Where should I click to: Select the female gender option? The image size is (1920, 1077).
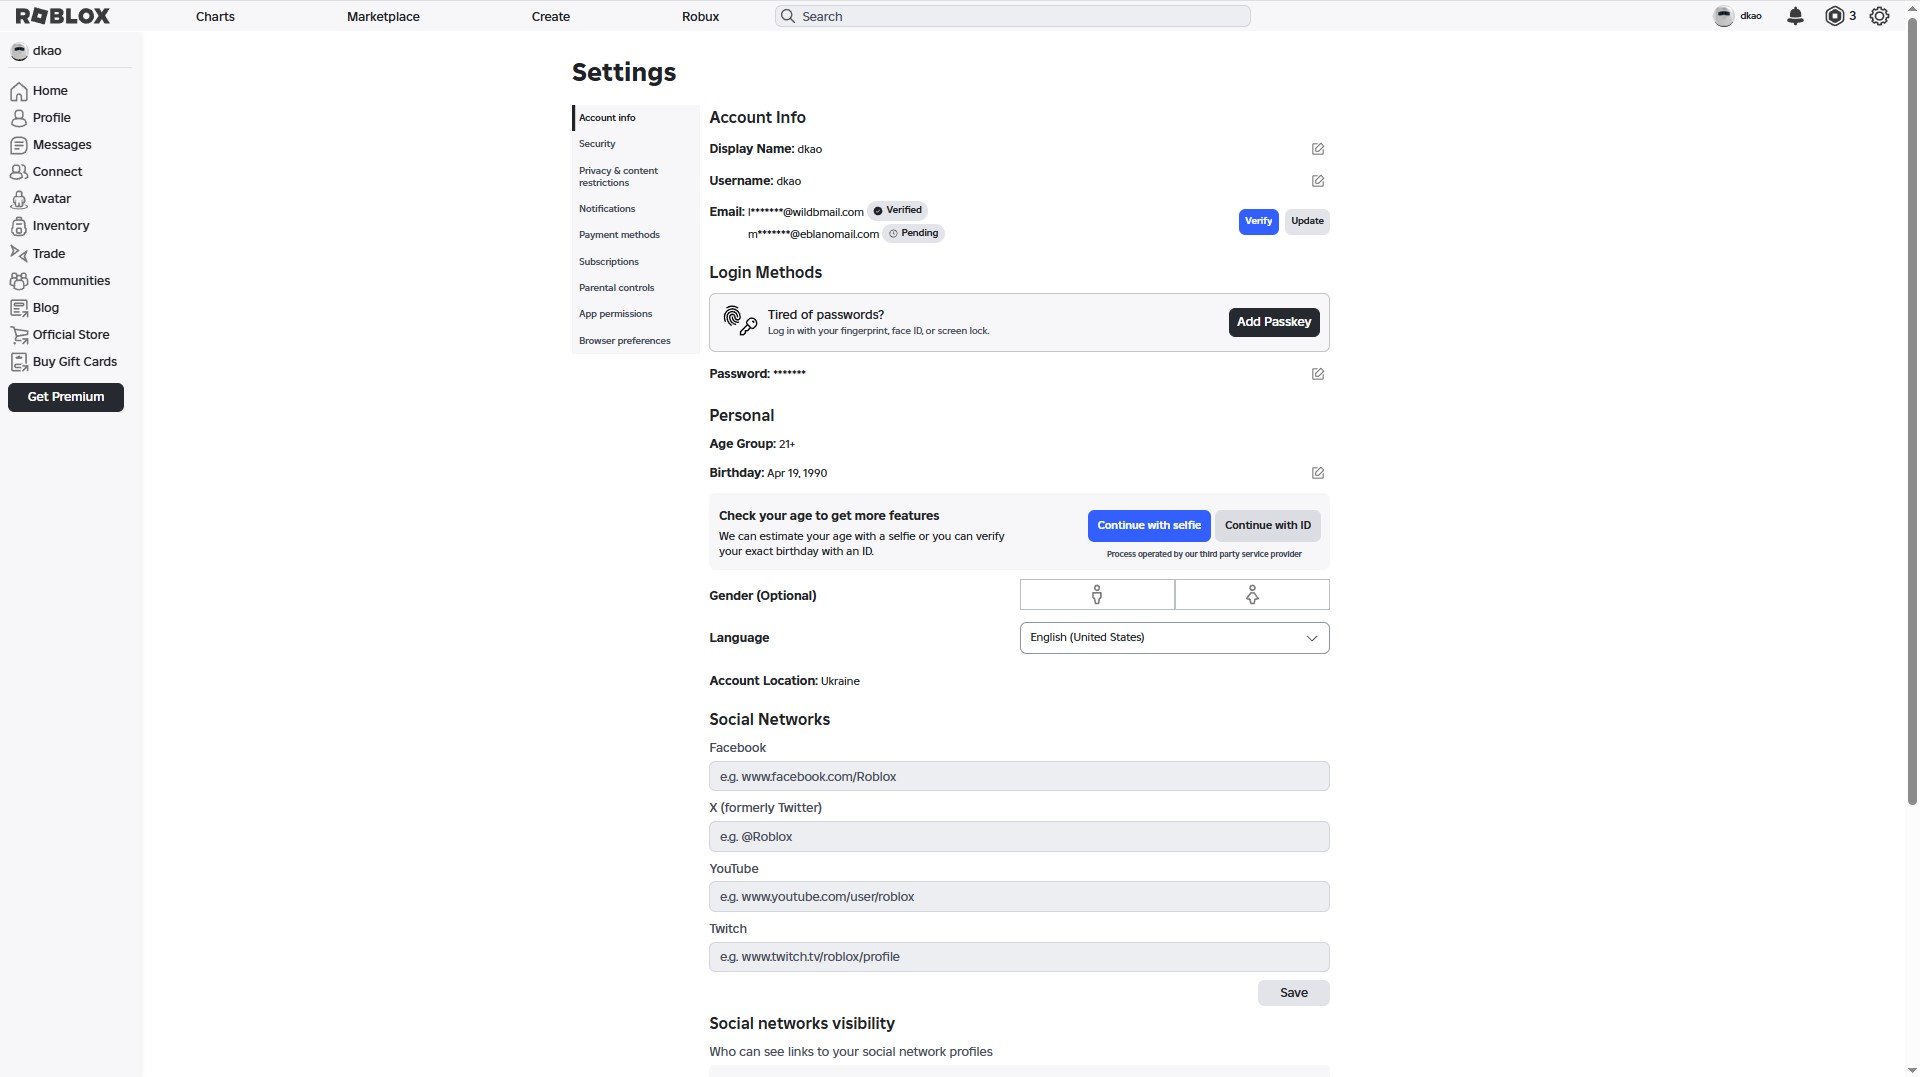point(1252,595)
